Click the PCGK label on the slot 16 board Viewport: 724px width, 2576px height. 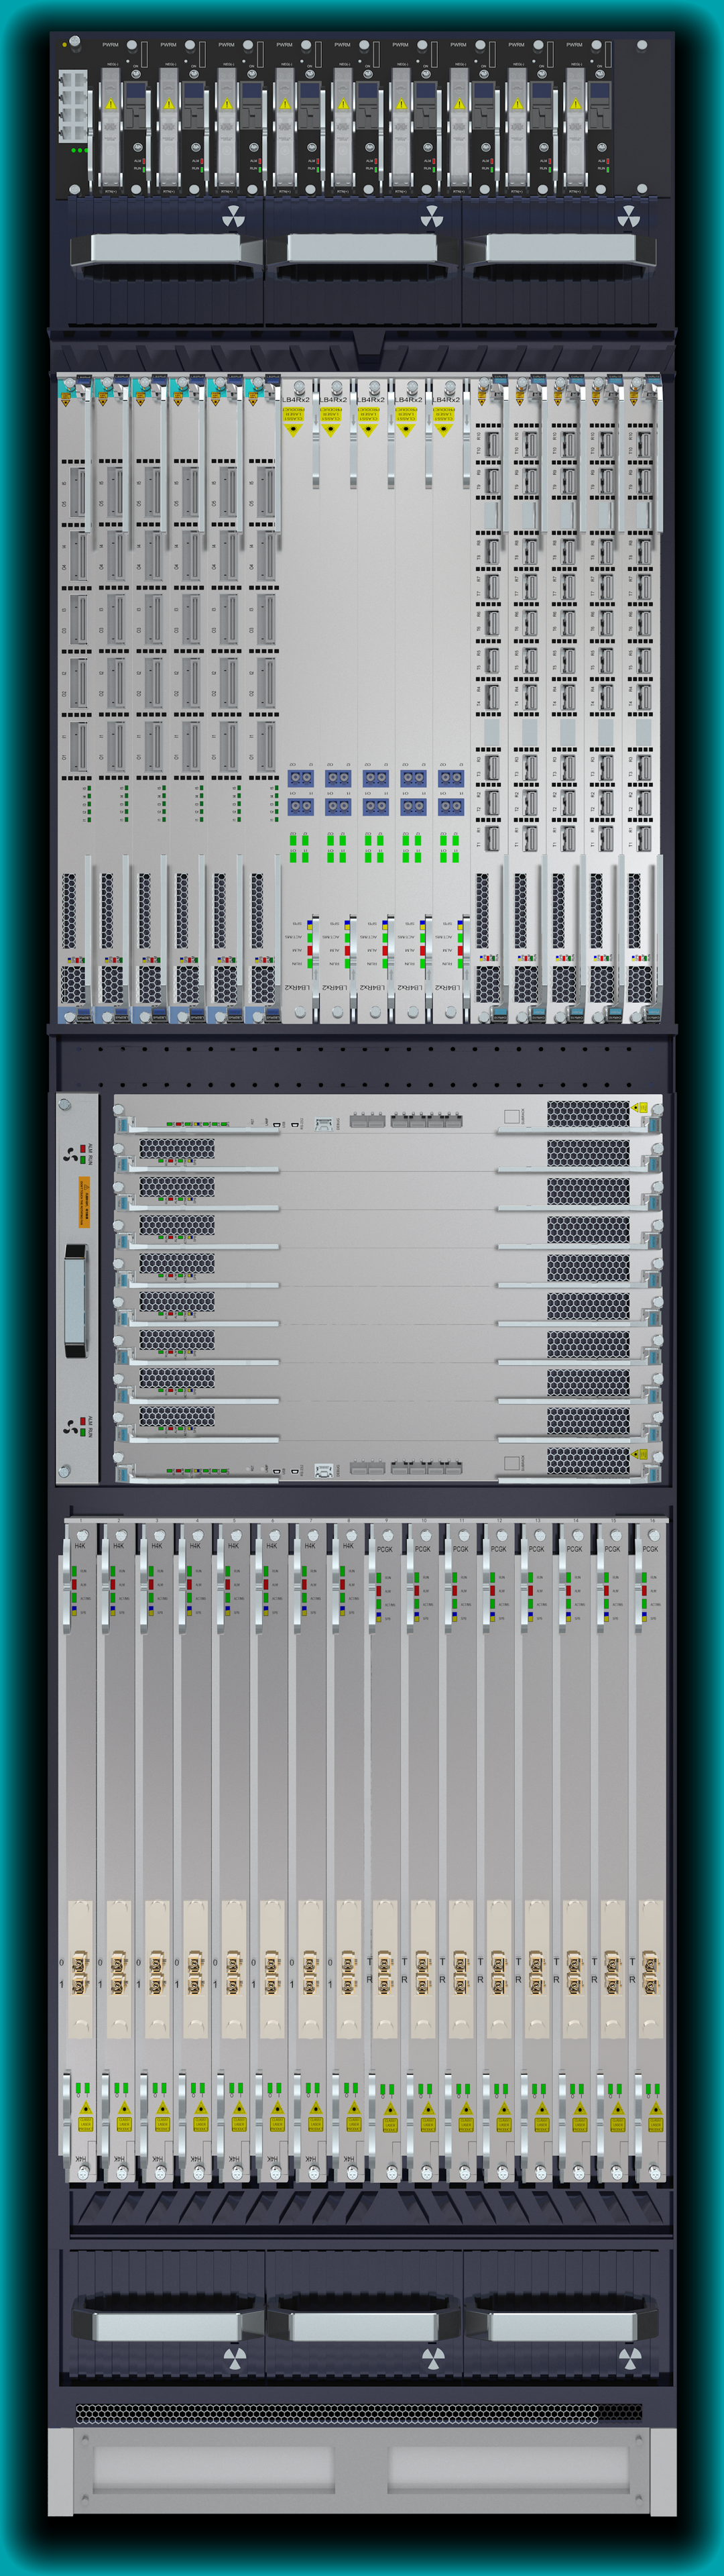pos(651,1549)
